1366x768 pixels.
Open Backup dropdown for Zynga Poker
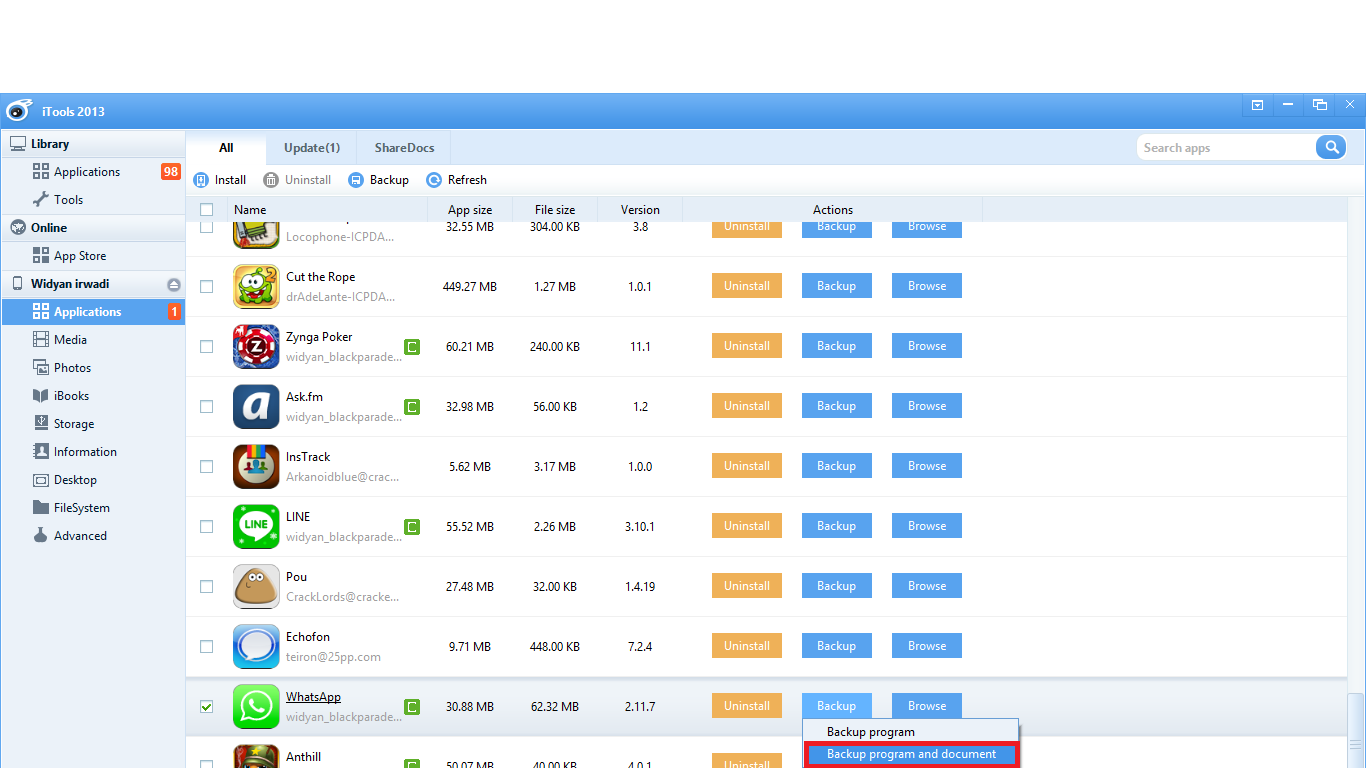836,346
